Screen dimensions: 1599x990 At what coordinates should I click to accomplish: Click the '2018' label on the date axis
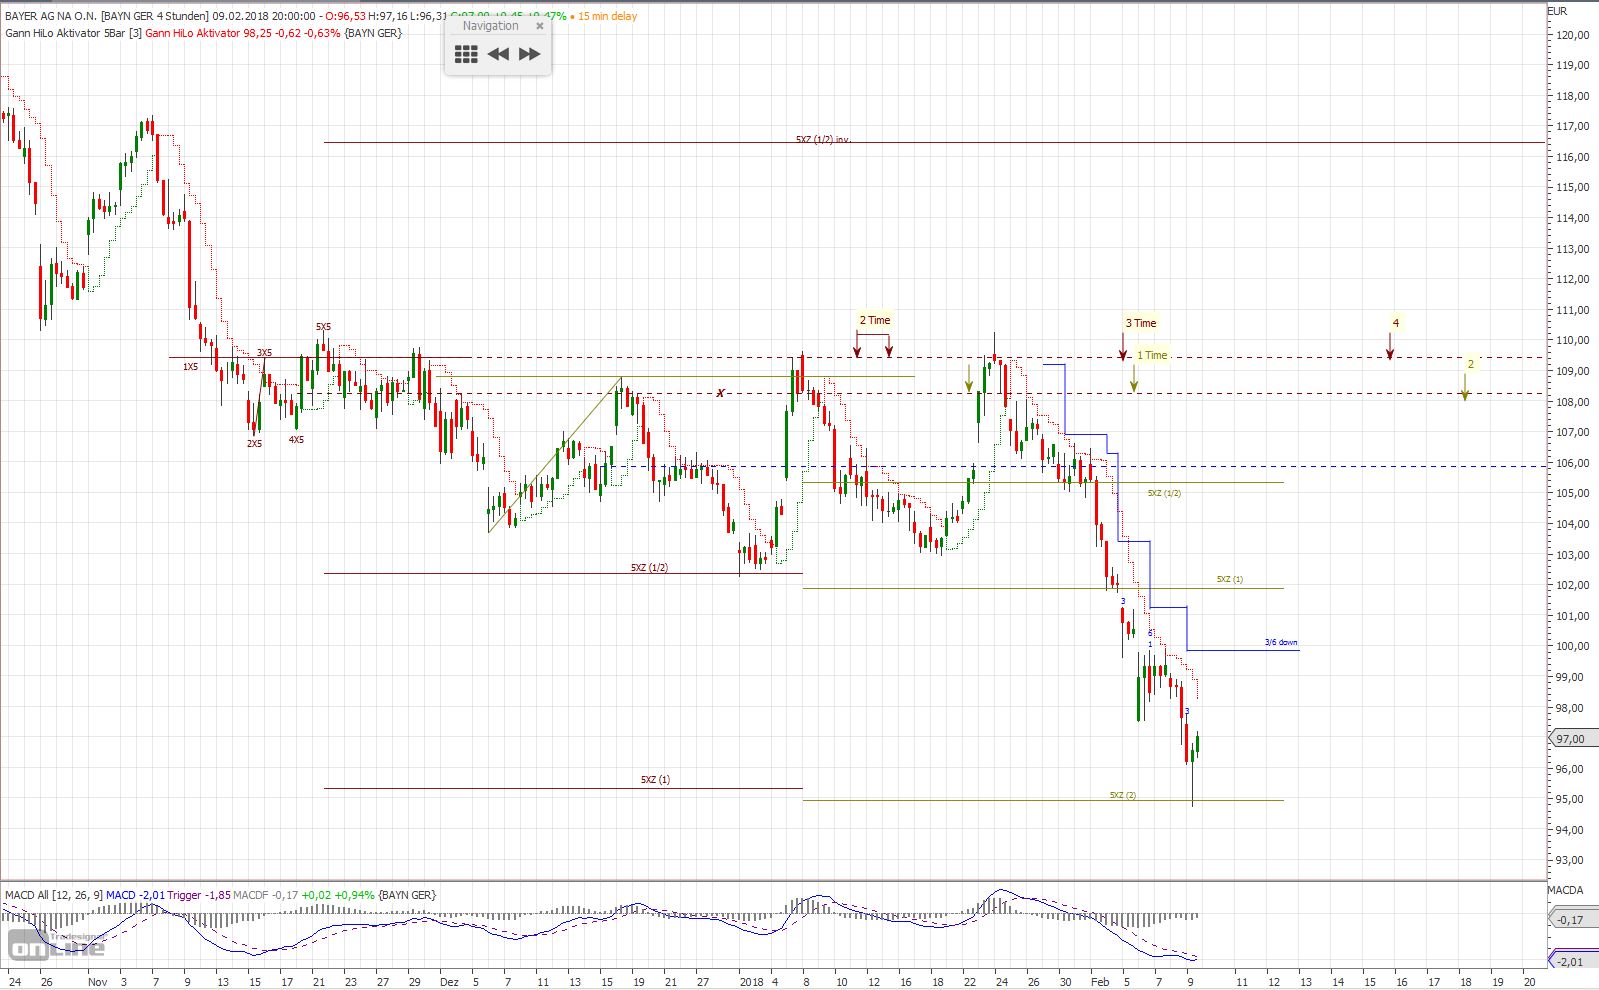[751, 982]
